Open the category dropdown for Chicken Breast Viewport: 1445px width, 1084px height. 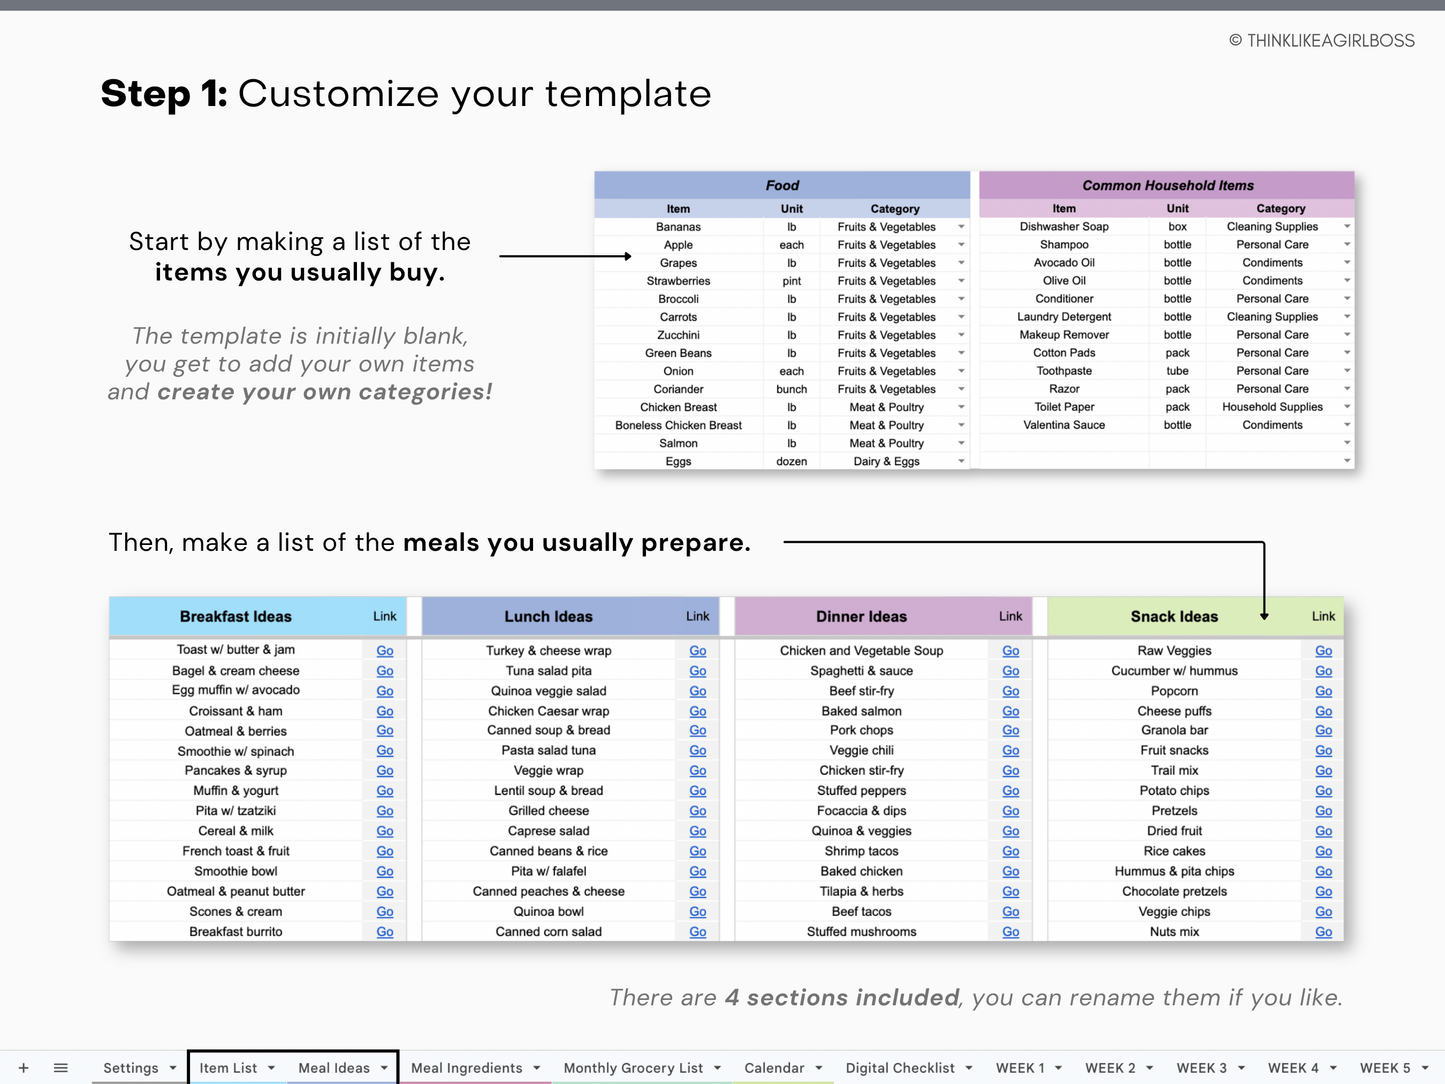pyautogui.click(x=961, y=407)
